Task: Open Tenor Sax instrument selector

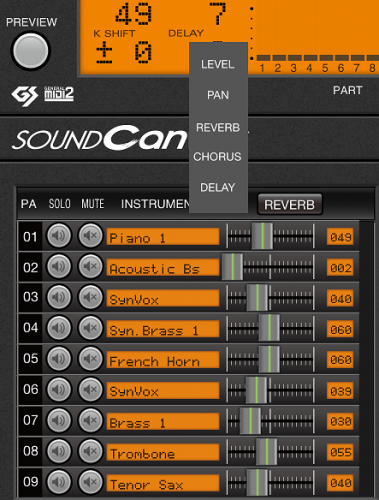Action: pyautogui.click(x=163, y=483)
